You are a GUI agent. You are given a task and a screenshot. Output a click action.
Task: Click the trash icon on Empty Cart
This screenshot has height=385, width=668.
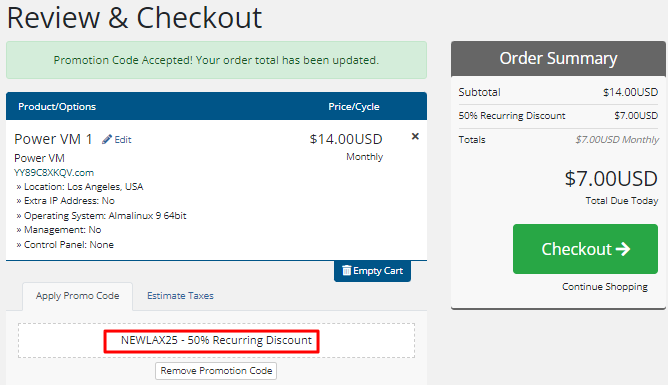[x=347, y=270]
